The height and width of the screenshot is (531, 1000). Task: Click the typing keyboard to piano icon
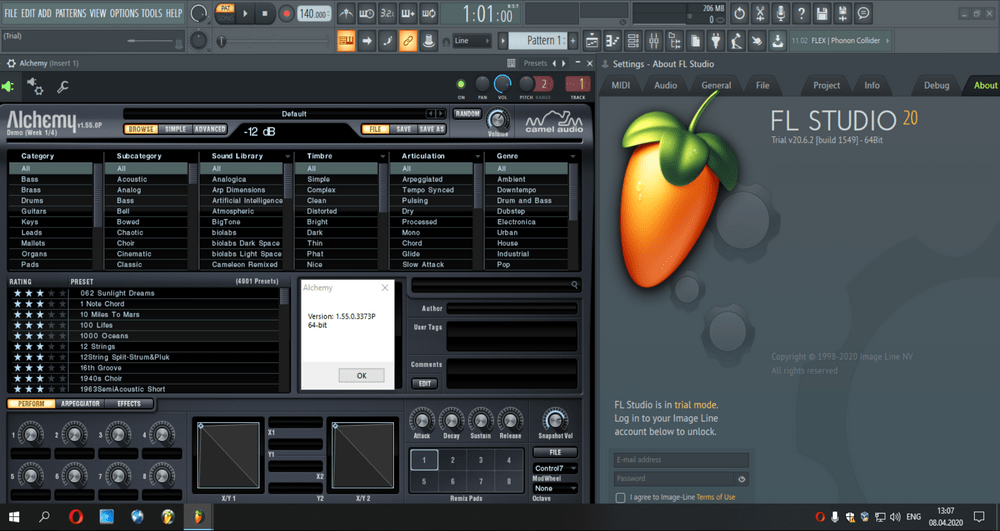pyautogui.click(x=346, y=41)
